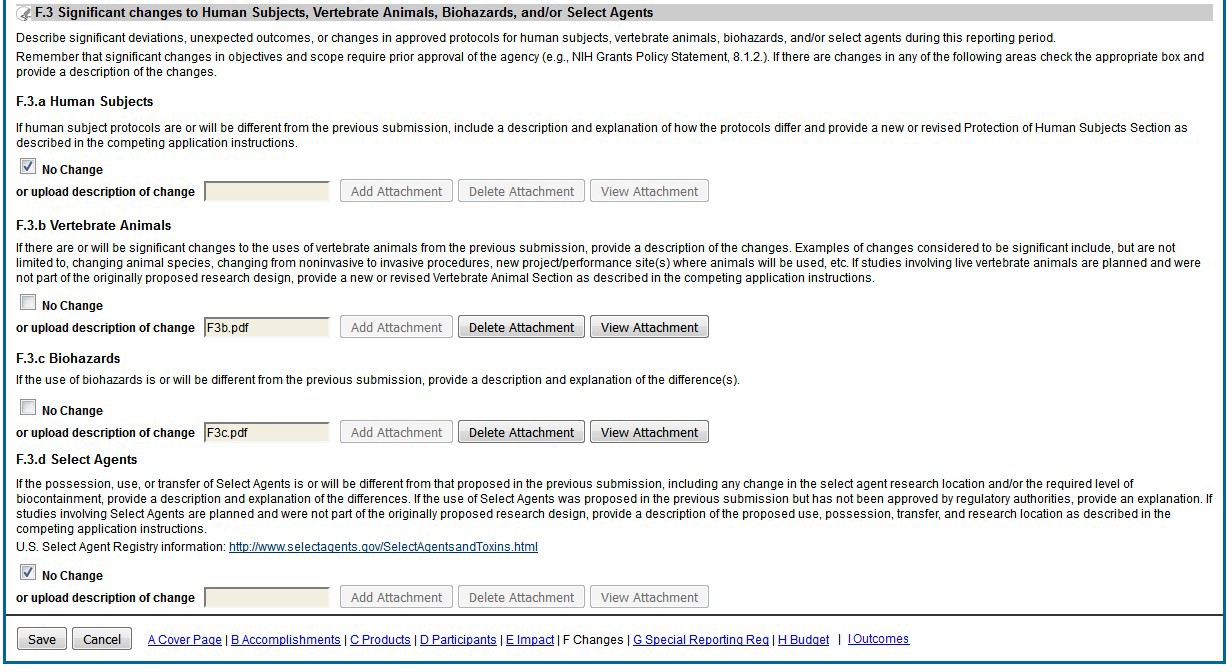Image resolution: width=1232 pixels, height=672 pixels.
Task: View the F3b.pdf attachment
Action: (649, 328)
